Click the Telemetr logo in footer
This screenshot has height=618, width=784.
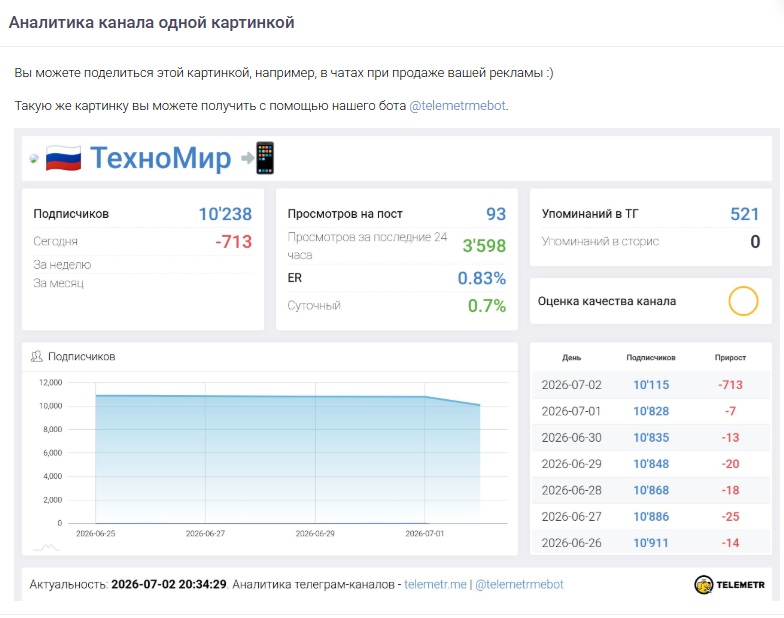[x=730, y=584]
